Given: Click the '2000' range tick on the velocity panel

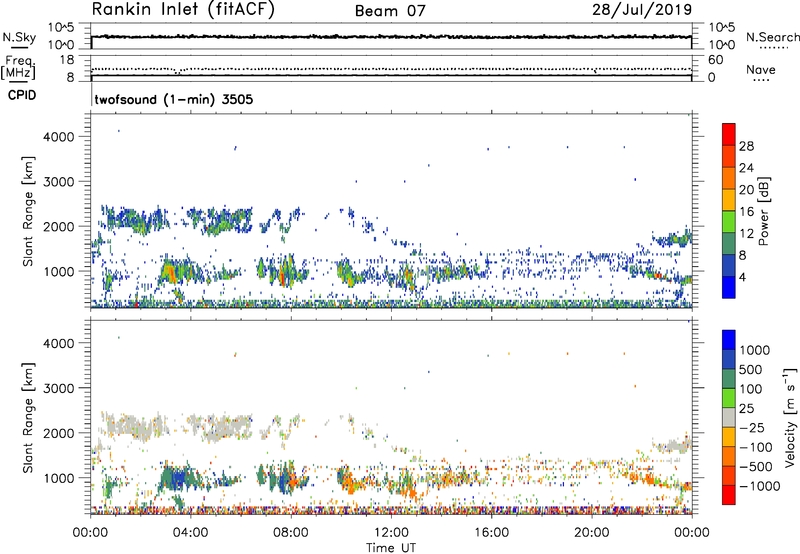Looking at the screenshot, I should (x=58, y=433).
